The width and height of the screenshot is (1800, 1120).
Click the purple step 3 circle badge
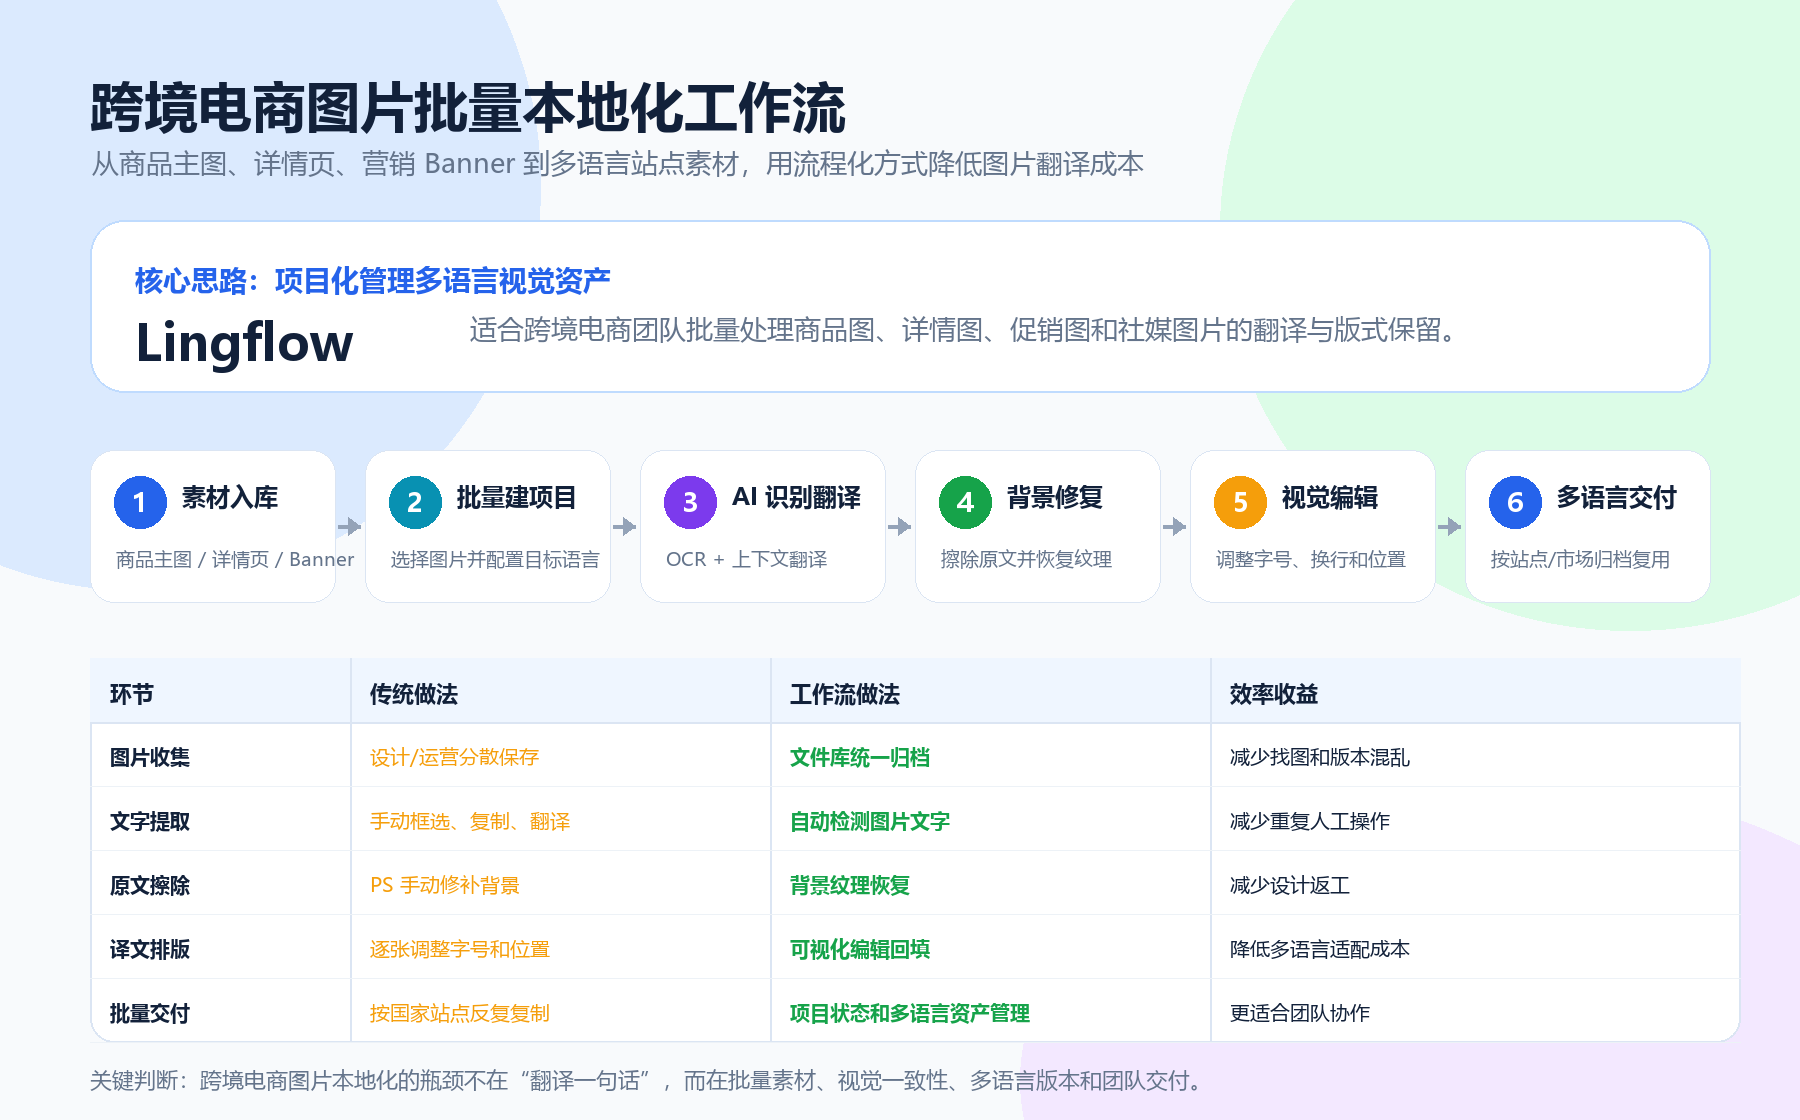click(x=690, y=502)
